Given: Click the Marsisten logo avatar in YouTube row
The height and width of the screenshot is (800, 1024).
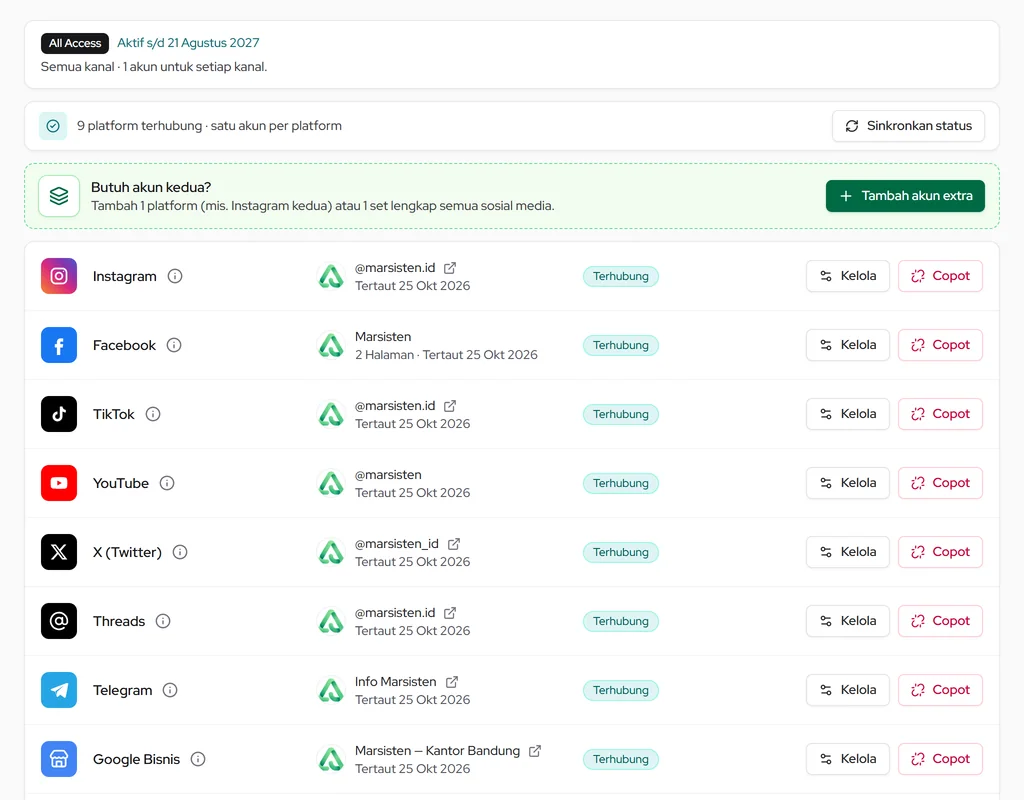Looking at the screenshot, I should point(331,483).
